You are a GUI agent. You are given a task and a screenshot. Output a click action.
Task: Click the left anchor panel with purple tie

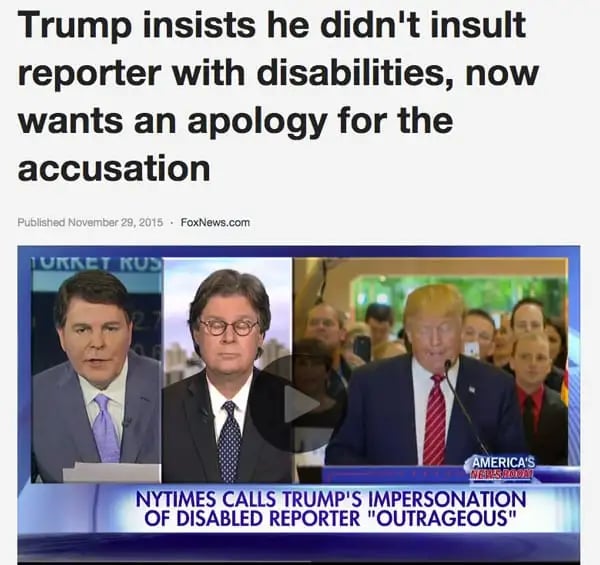[97, 370]
